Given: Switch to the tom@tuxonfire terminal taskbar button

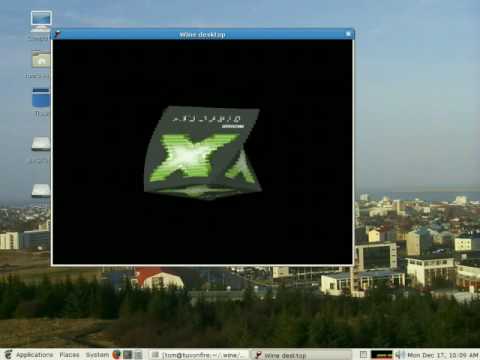Looking at the screenshot, I should [x=198, y=355].
